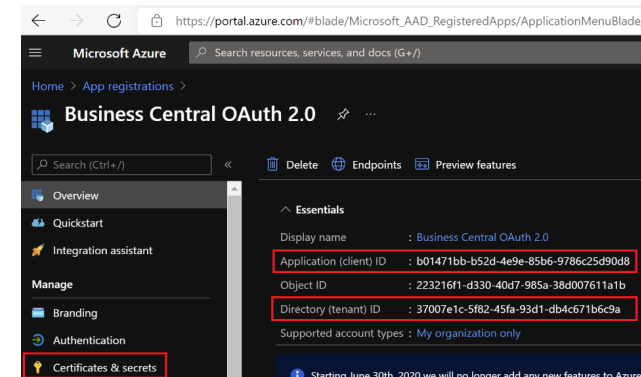Collapse the Essentials section
Image resolution: width=641 pixels, height=377 pixels.
point(285,210)
